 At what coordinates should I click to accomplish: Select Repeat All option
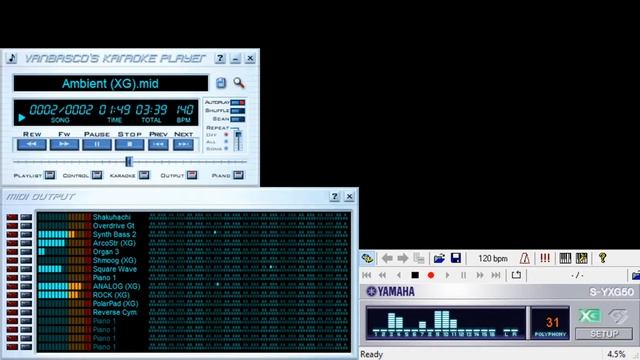[x=226, y=142]
